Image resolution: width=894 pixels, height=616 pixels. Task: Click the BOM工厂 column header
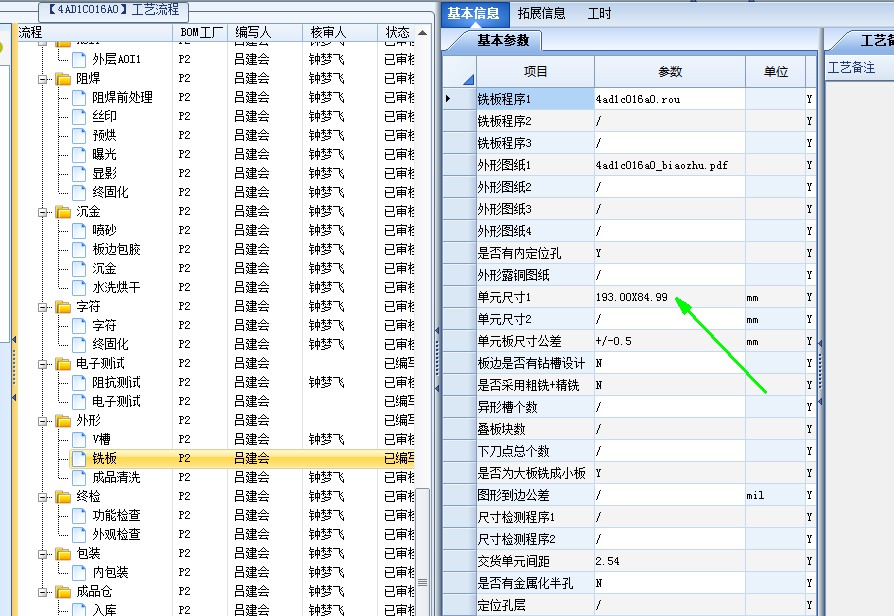201,33
